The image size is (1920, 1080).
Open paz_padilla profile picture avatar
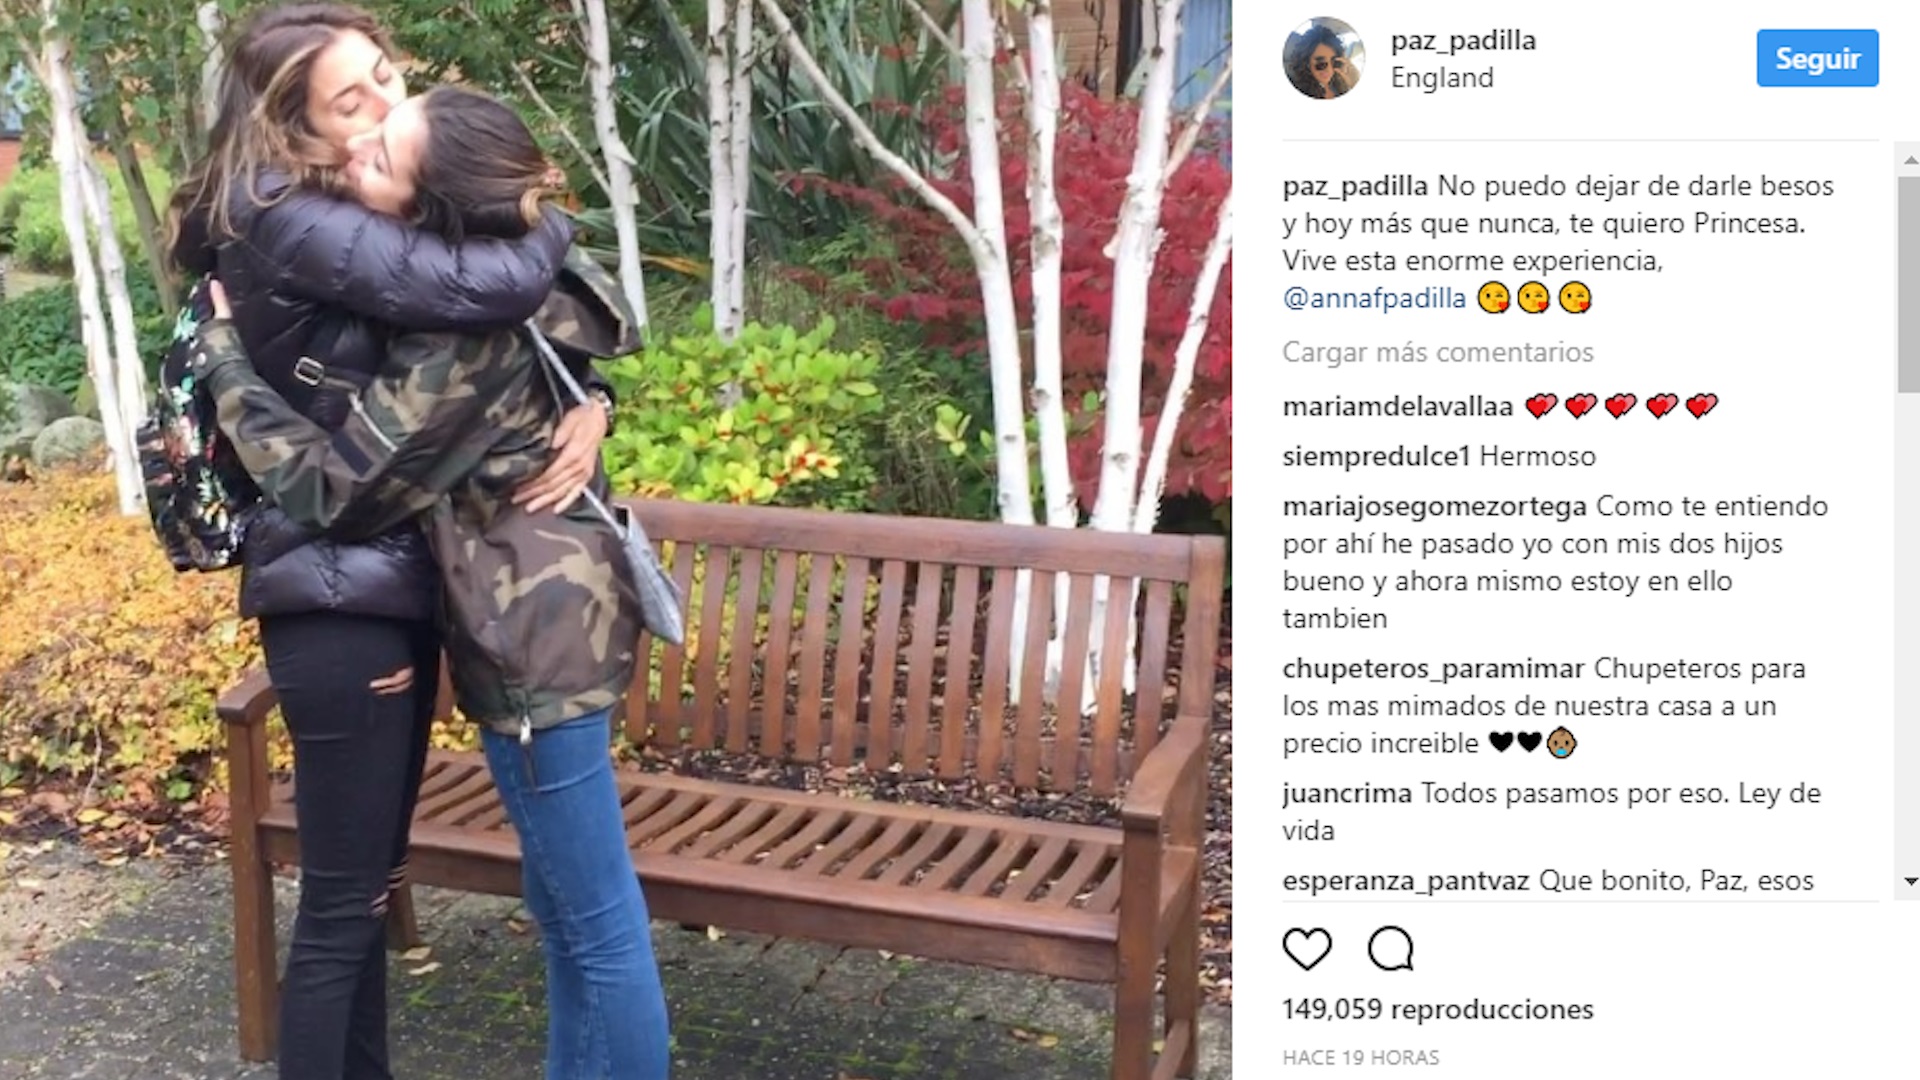click(1323, 58)
